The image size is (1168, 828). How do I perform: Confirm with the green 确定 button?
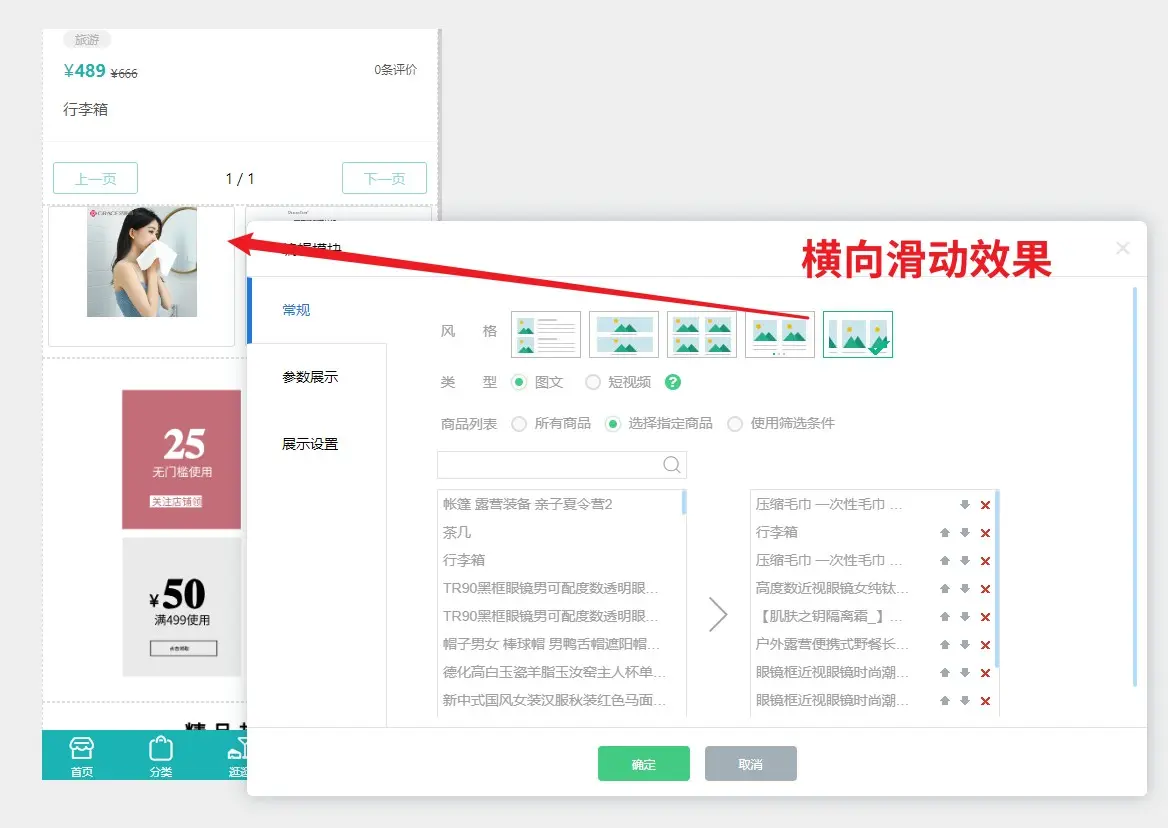(644, 764)
